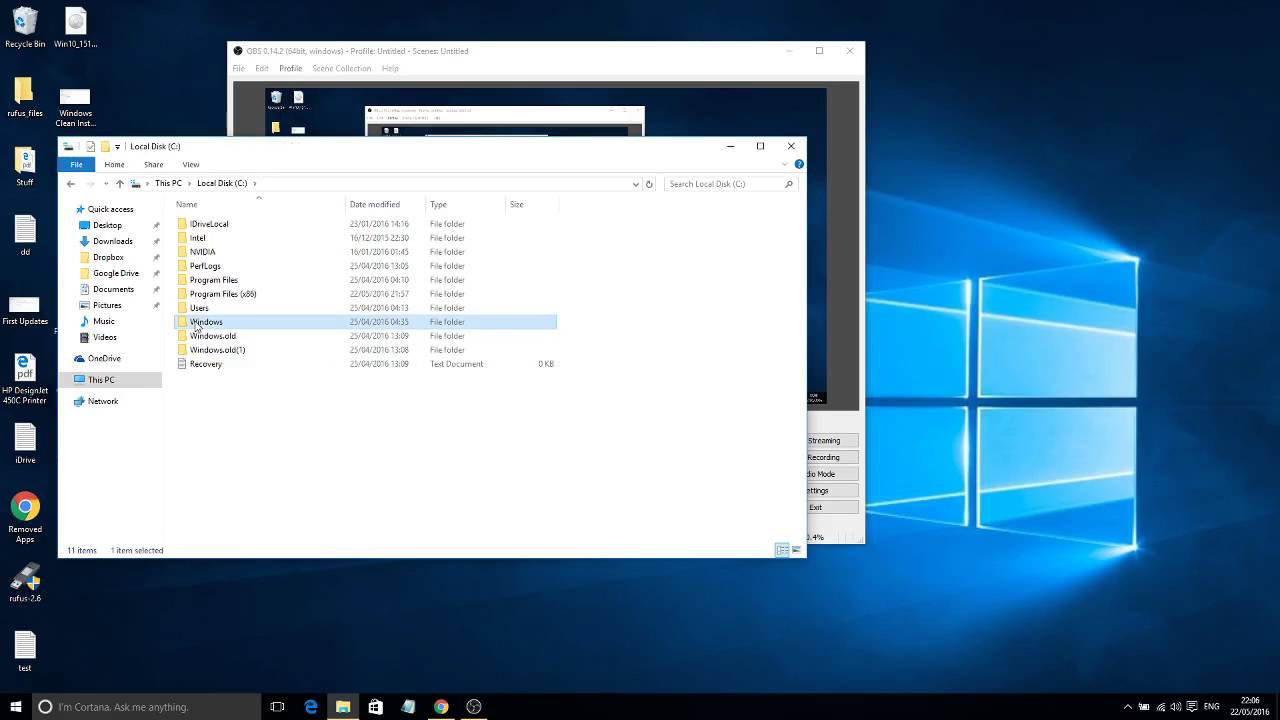Refresh the Local Disk (C:) folder view

point(649,184)
